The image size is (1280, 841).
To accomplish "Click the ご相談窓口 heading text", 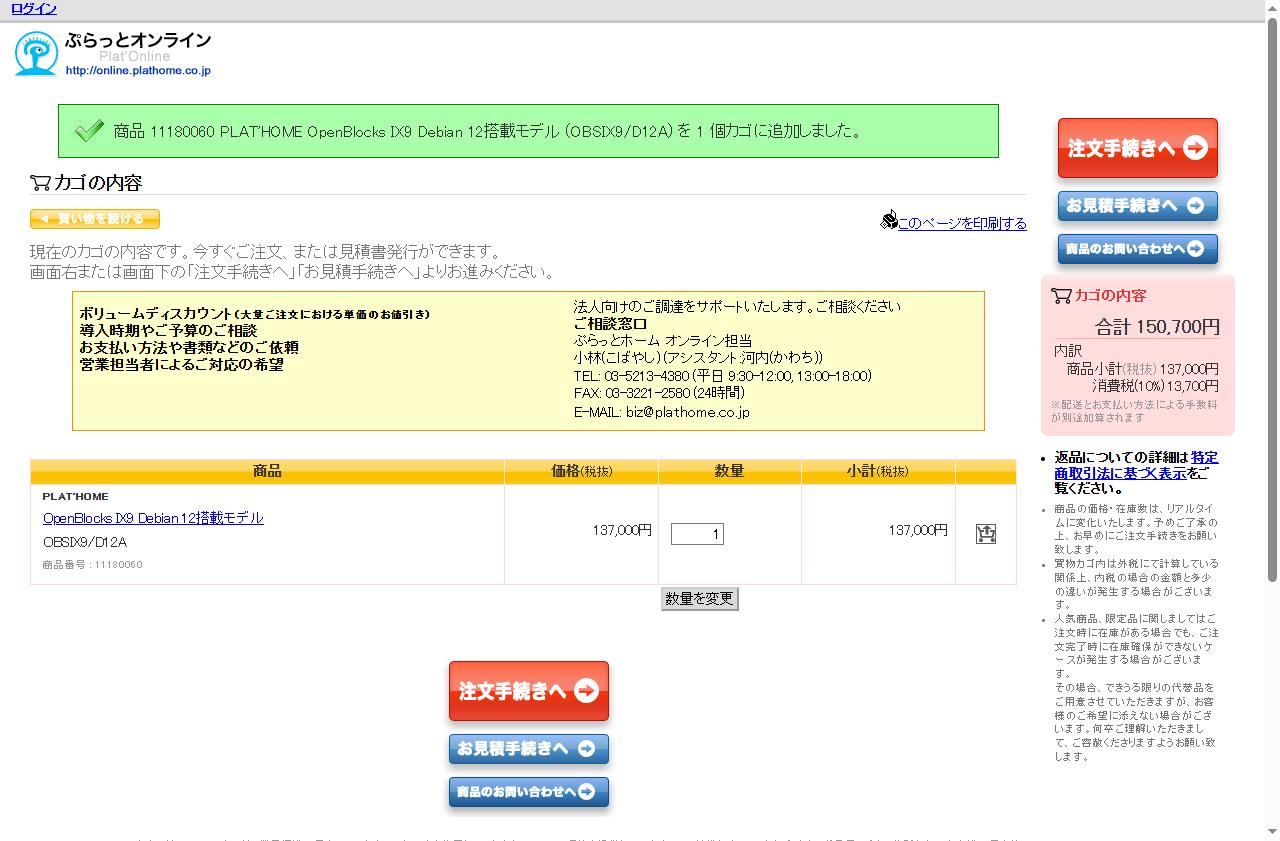I will (x=611, y=324).
